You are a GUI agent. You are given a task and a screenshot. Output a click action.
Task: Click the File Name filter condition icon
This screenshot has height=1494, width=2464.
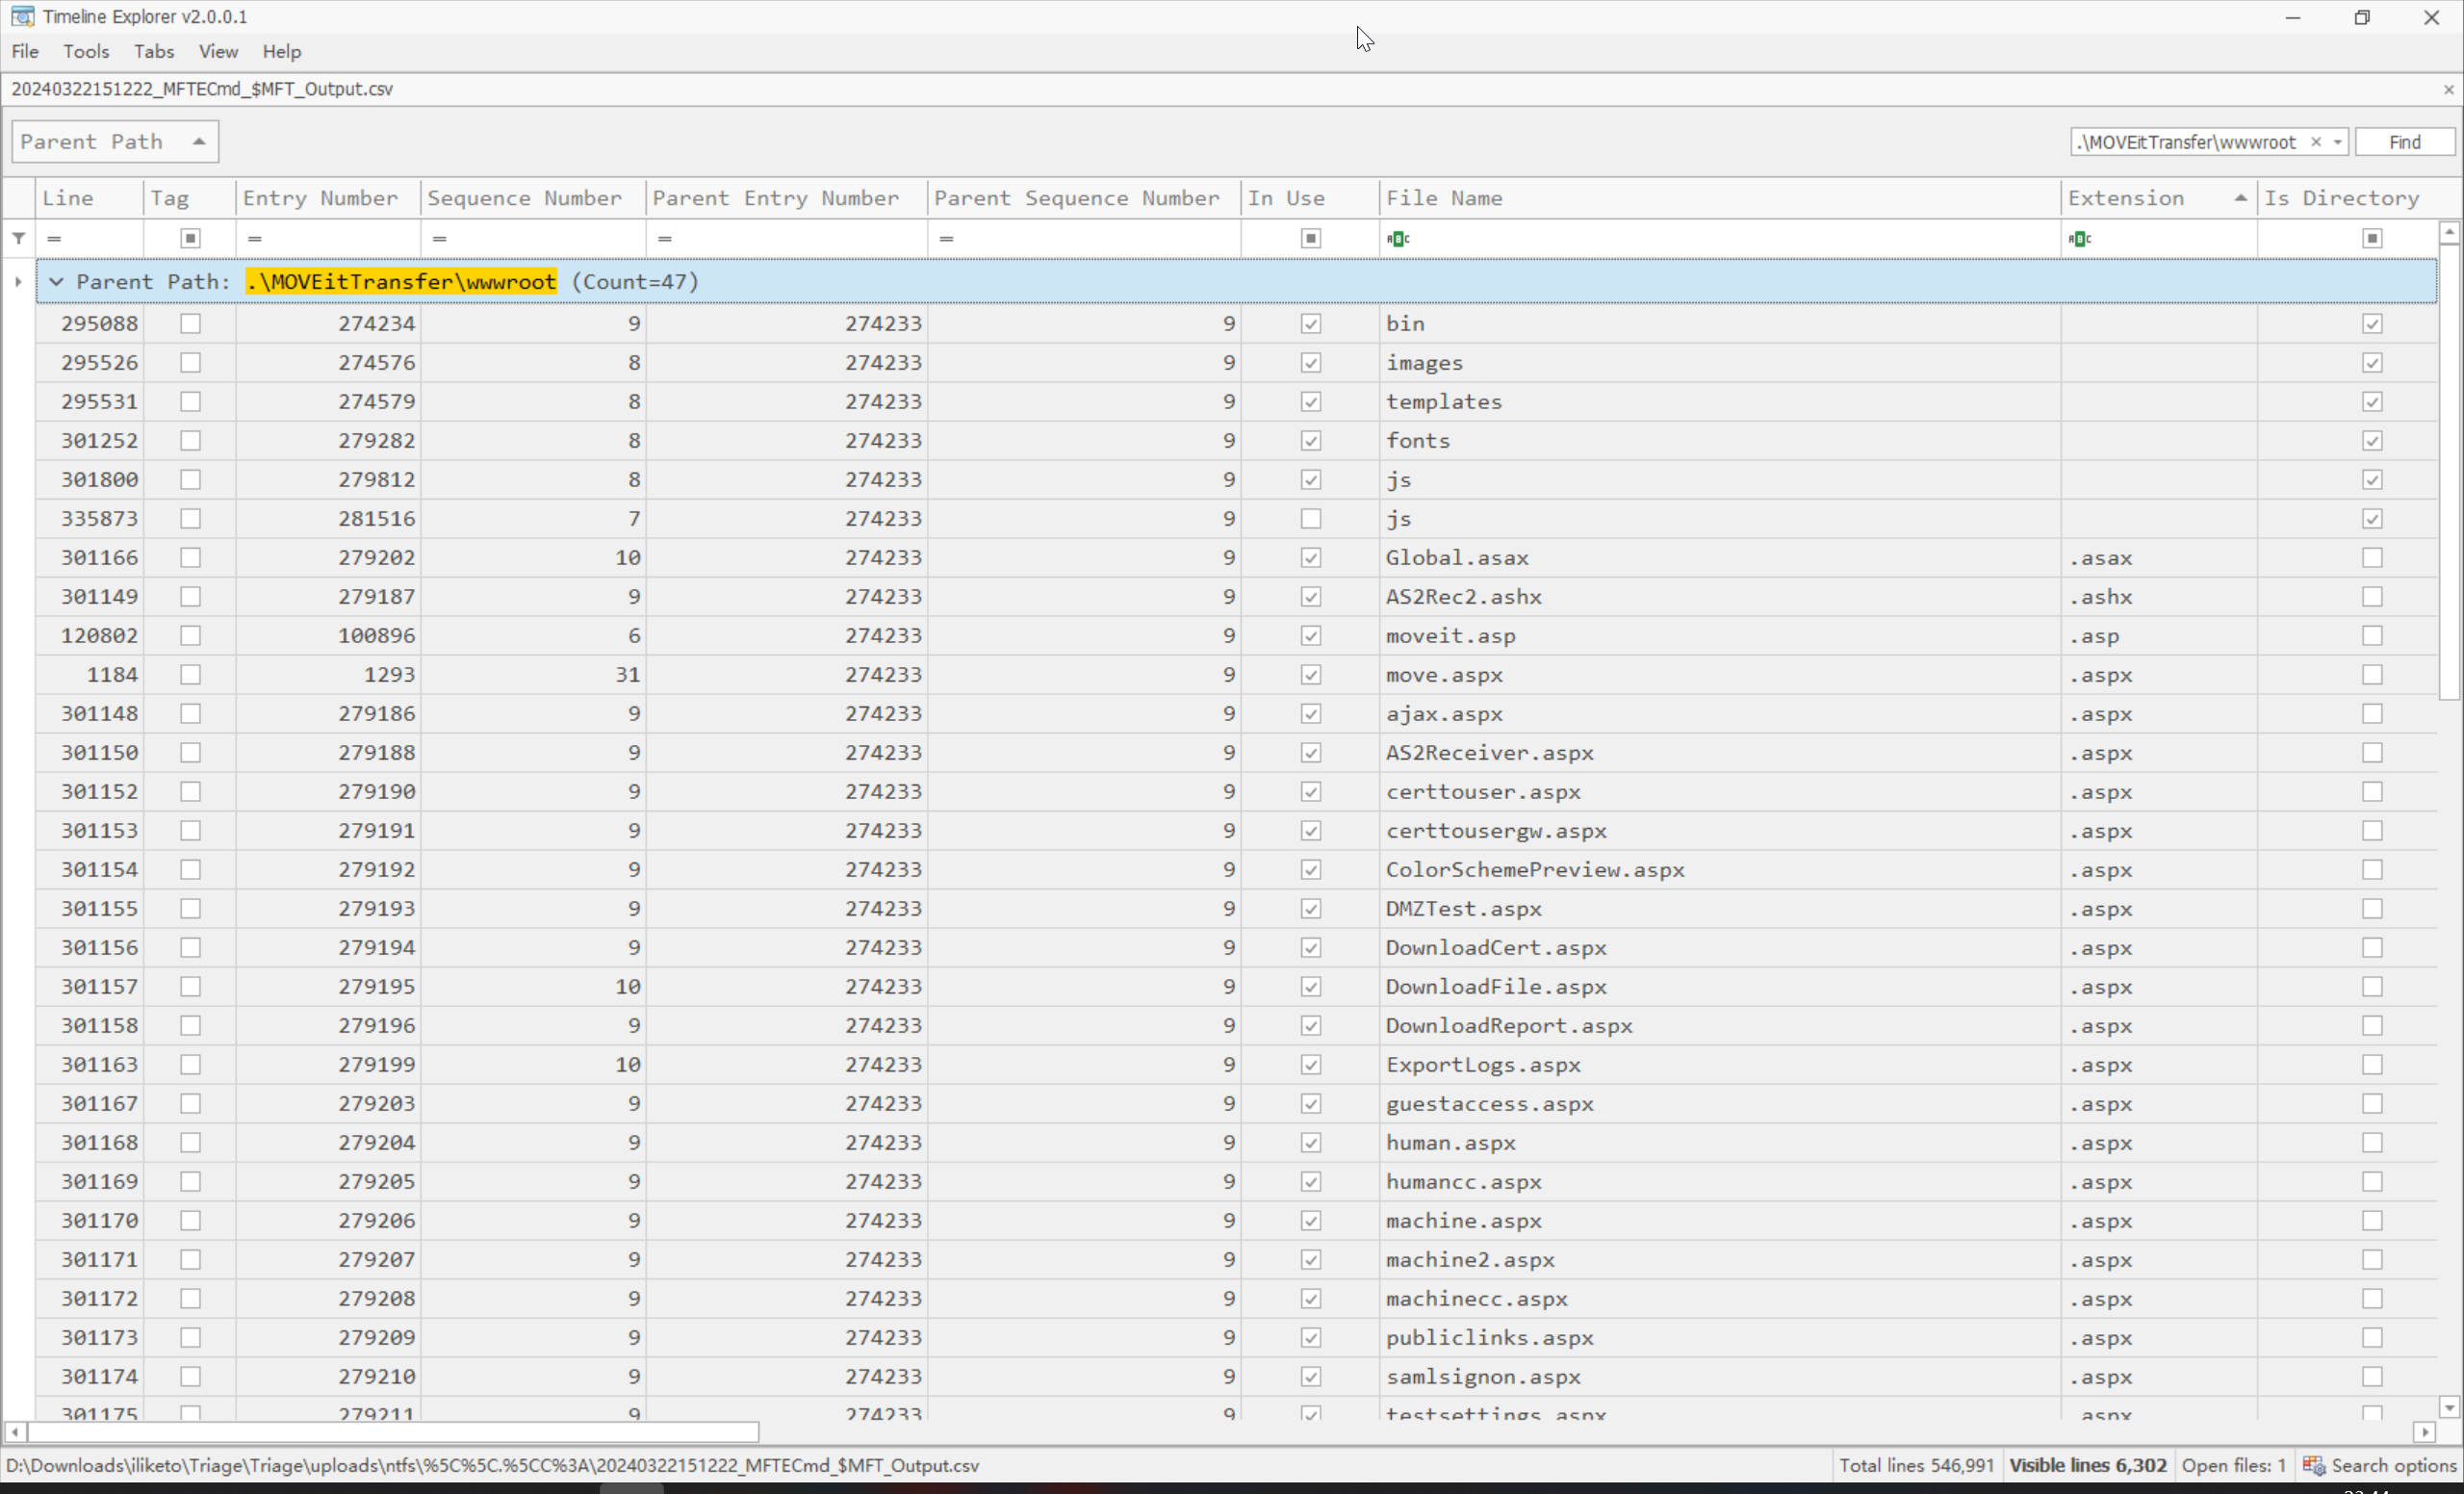pos(1398,238)
